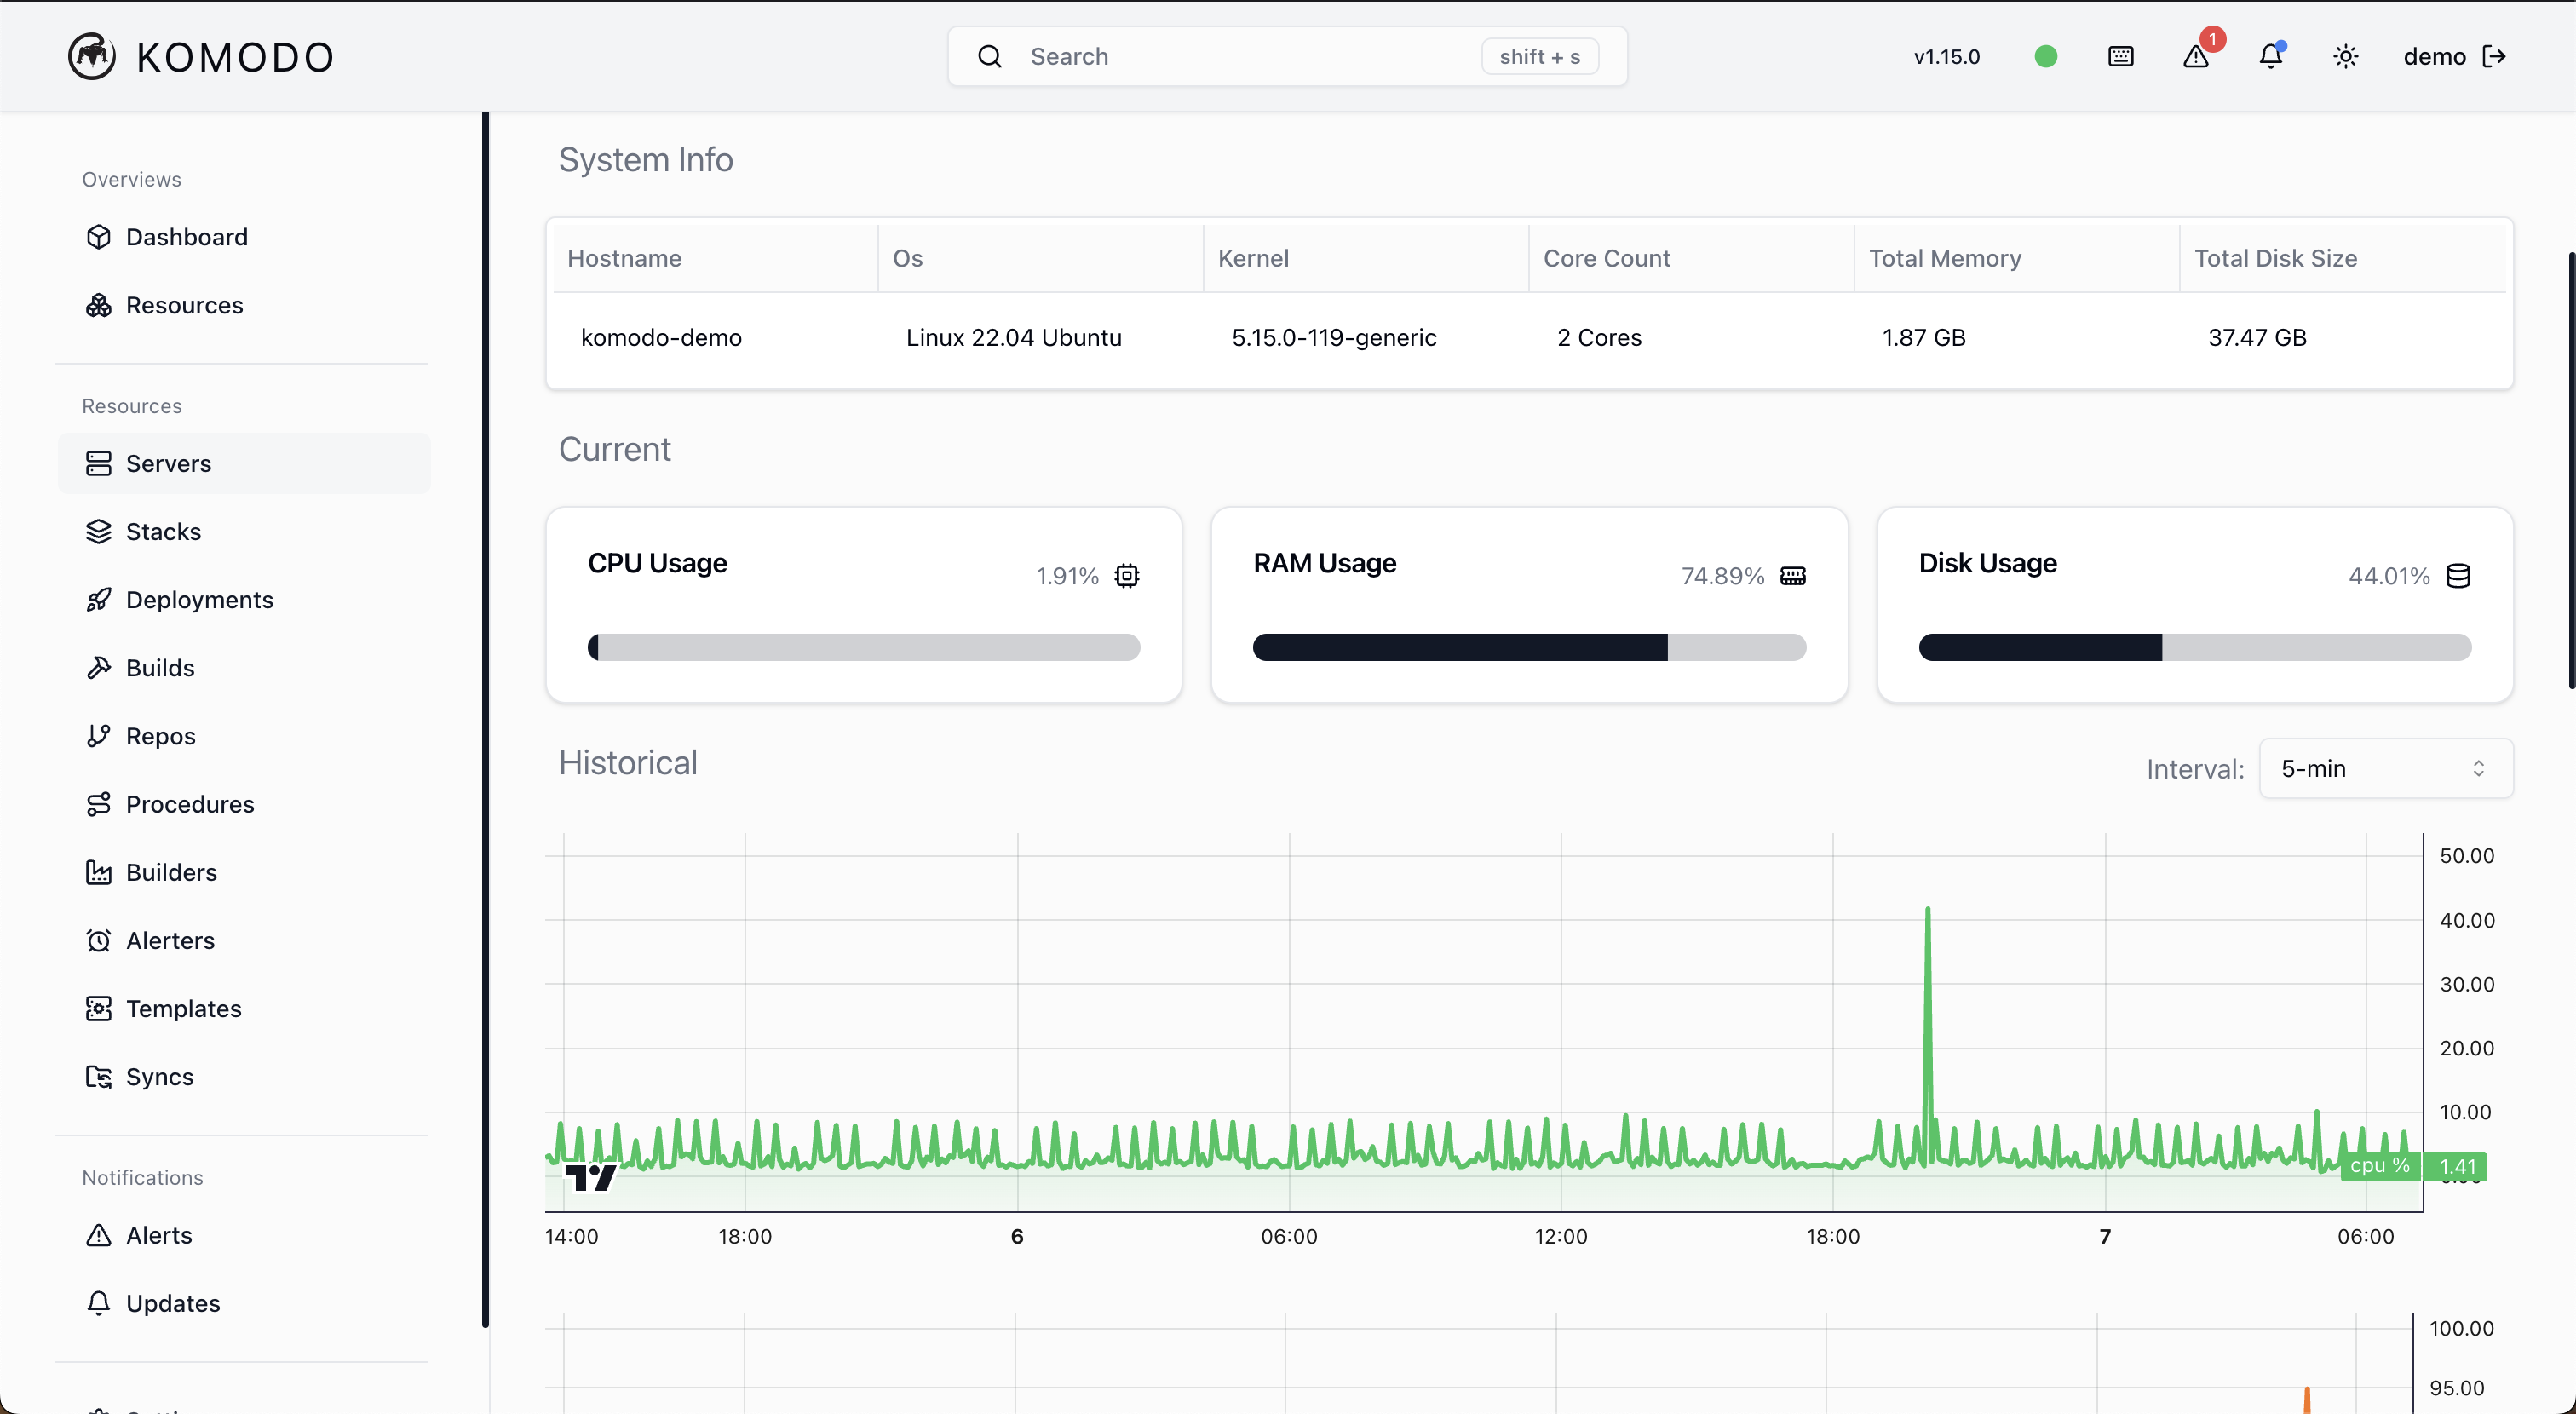Click the cpu % price label on chart
This screenshot has height=1414, width=2576.
click(x=2380, y=1166)
